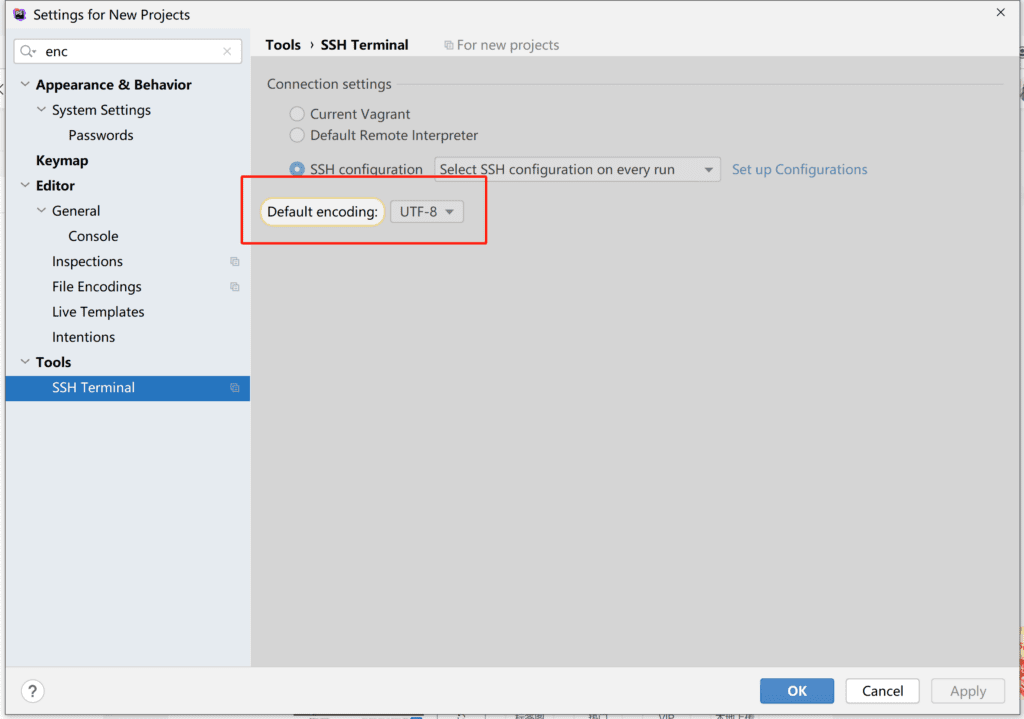The height and width of the screenshot is (719, 1024).
Task: Clear the search field with X icon
Action: click(227, 51)
